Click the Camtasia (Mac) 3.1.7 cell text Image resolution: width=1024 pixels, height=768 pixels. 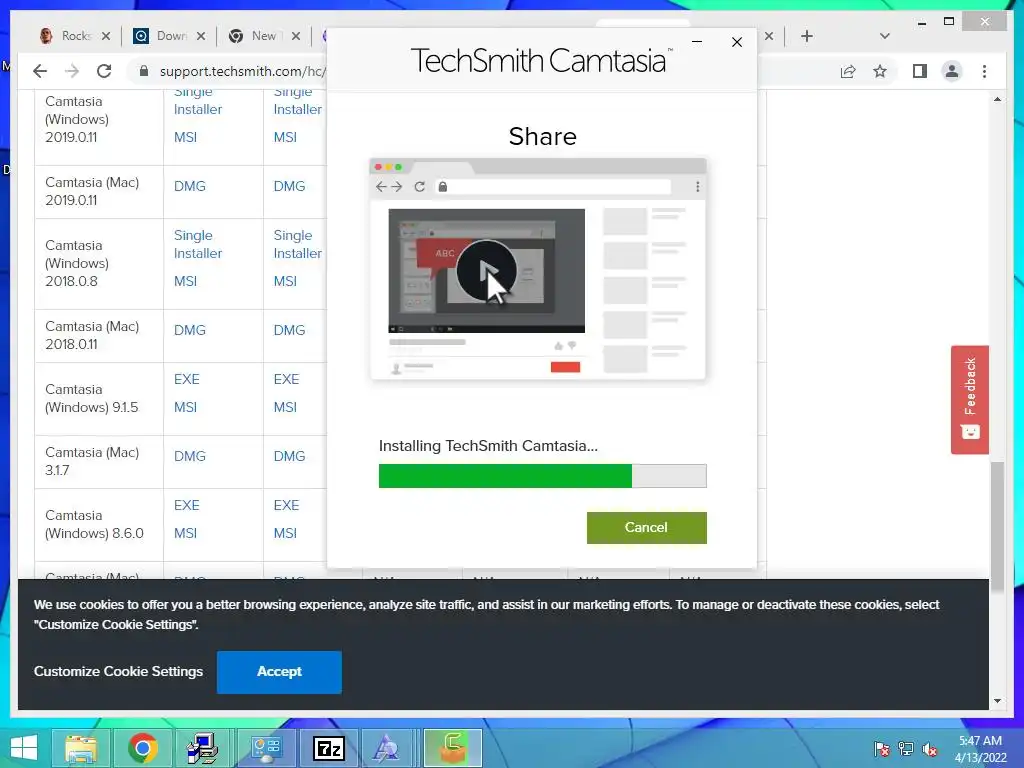pos(92,461)
